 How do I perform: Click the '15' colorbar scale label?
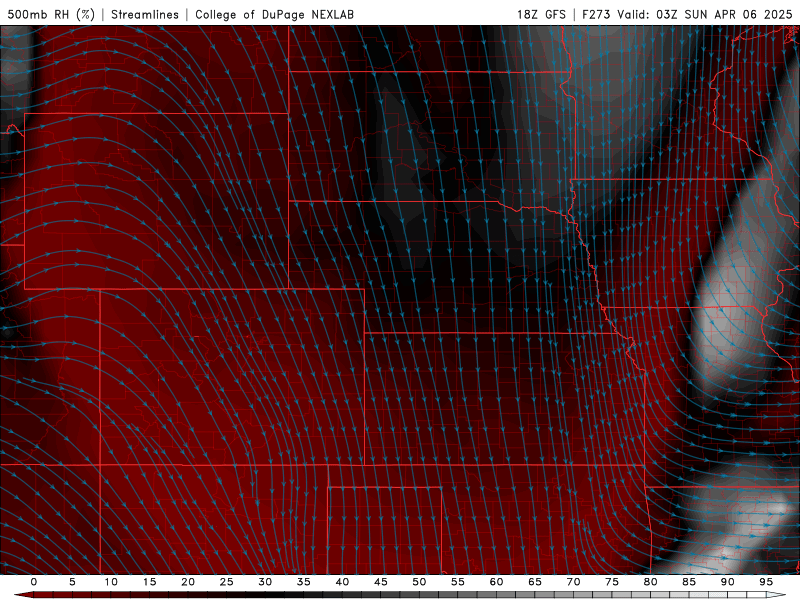tap(149, 582)
